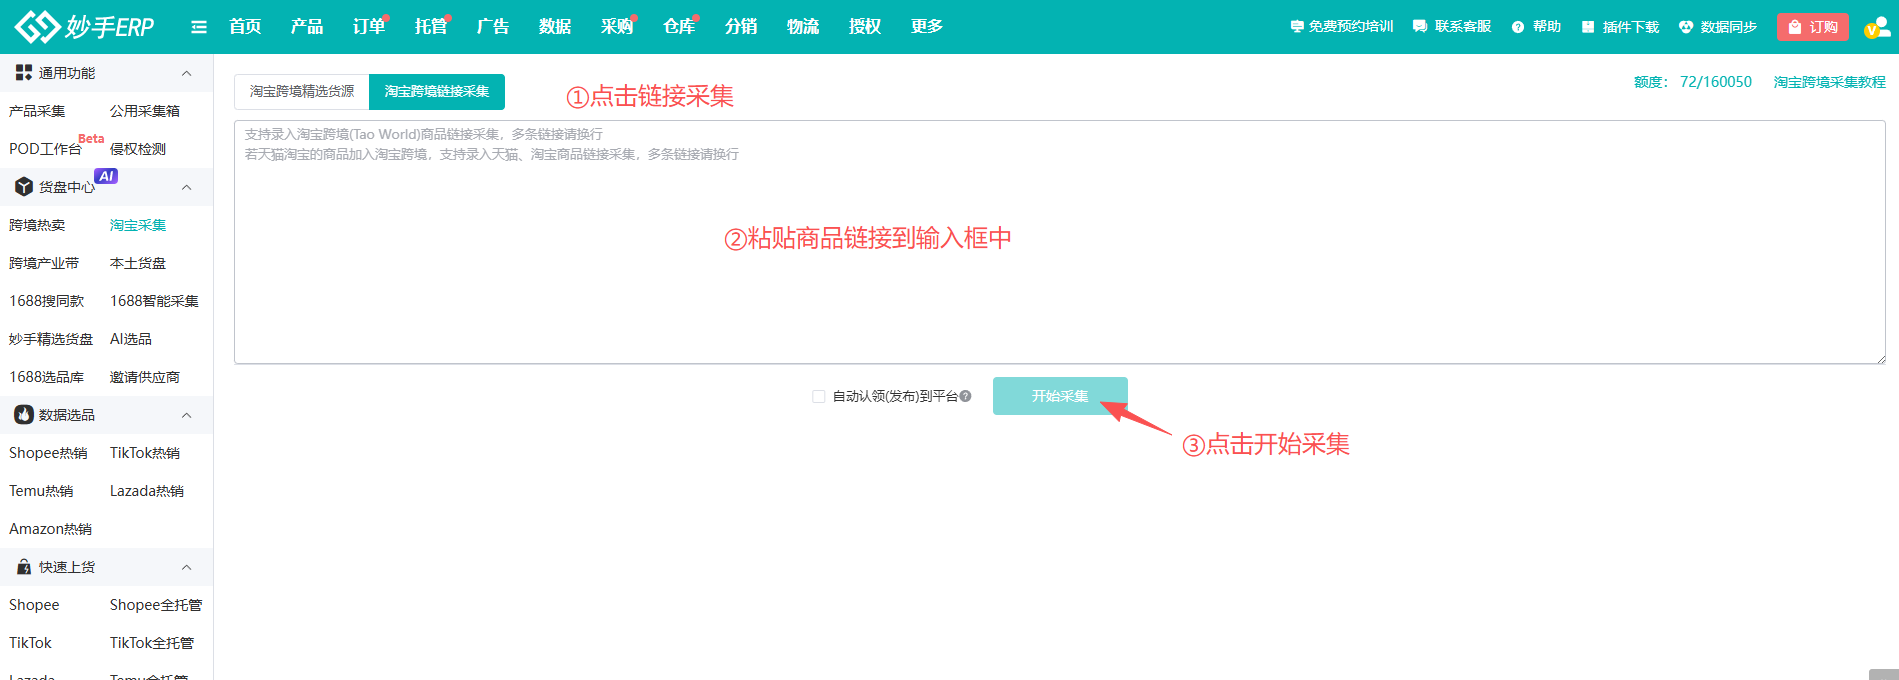1899x680 pixels.
Task: Open 侵权检测 in the sidebar
Action: pyautogui.click(x=138, y=149)
